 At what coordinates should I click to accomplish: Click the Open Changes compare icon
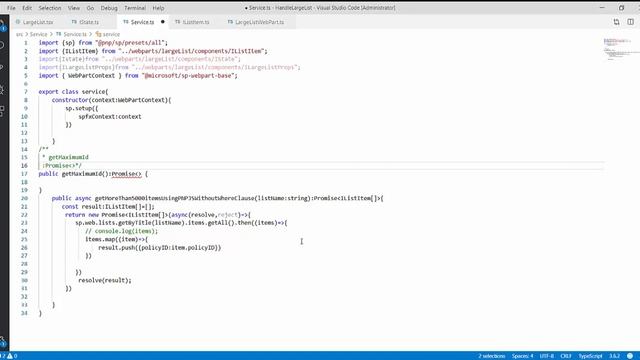[616, 22]
